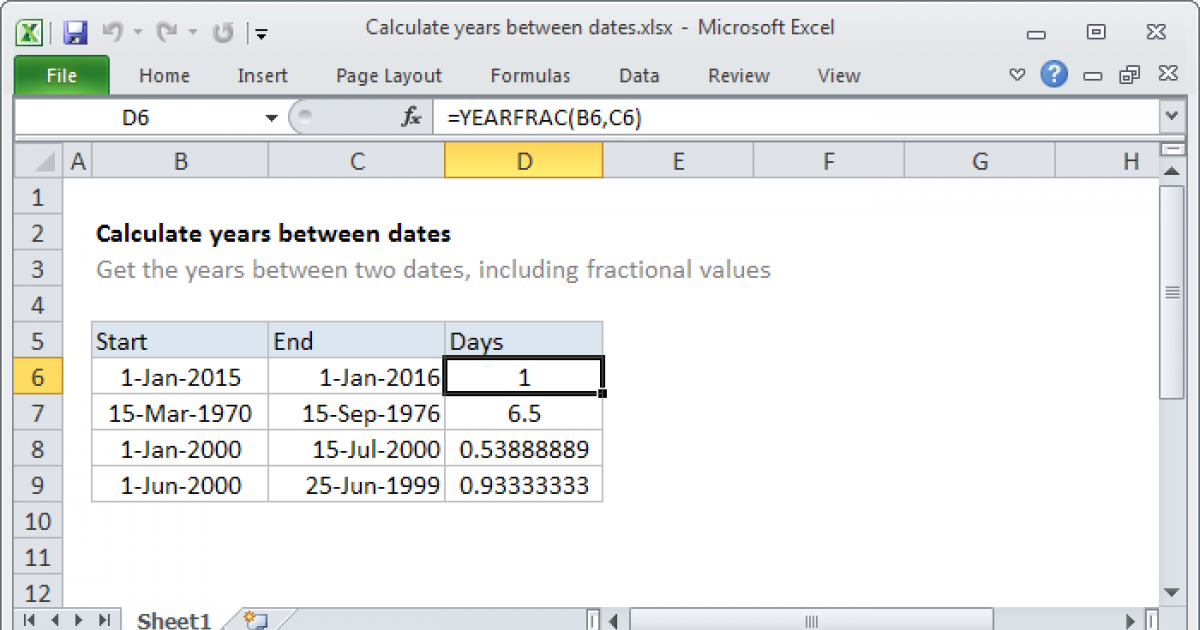Image resolution: width=1200 pixels, height=630 pixels.
Task: Open the Insert Function (fx) dialog
Action: (410, 116)
